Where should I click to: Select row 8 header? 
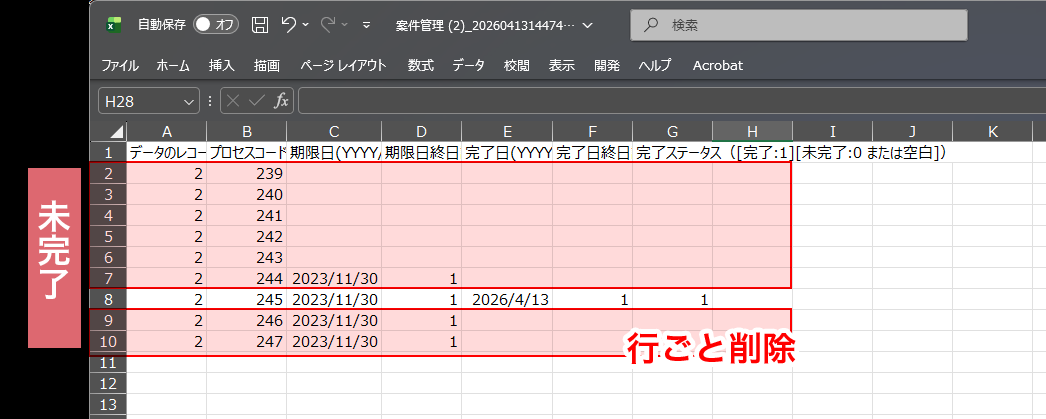(x=107, y=300)
